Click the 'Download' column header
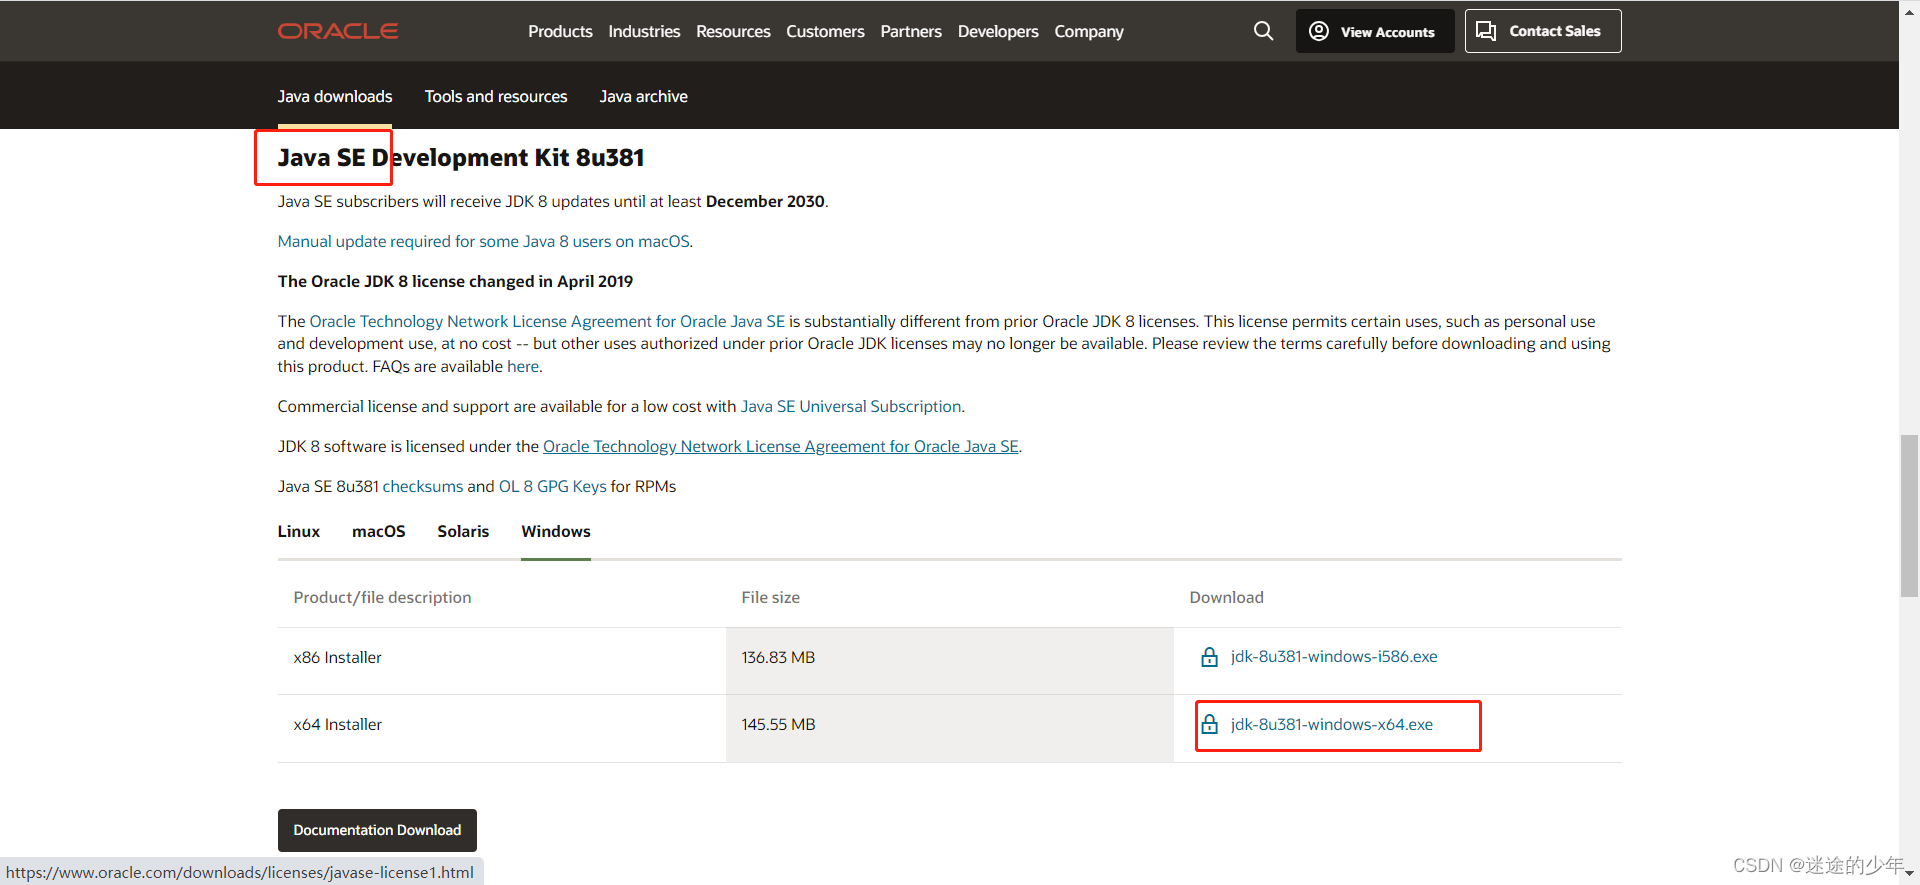Image resolution: width=1920 pixels, height=885 pixels. pyautogui.click(x=1226, y=597)
